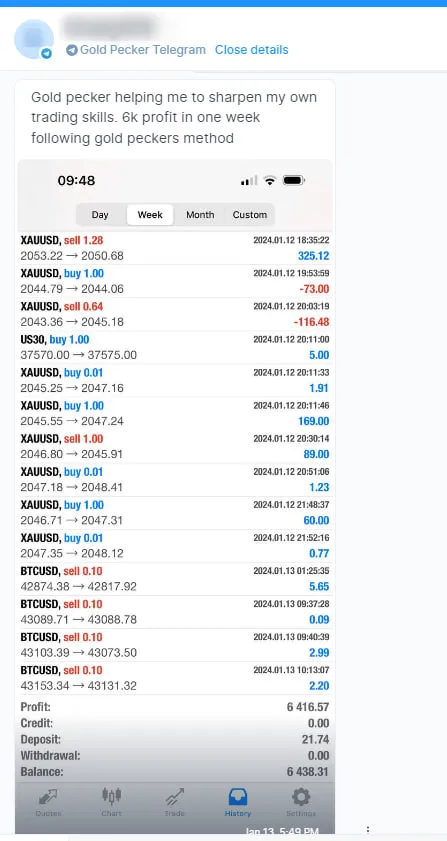The image size is (447, 841).
Task: Choose the Custom range tab
Action: click(250, 215)
